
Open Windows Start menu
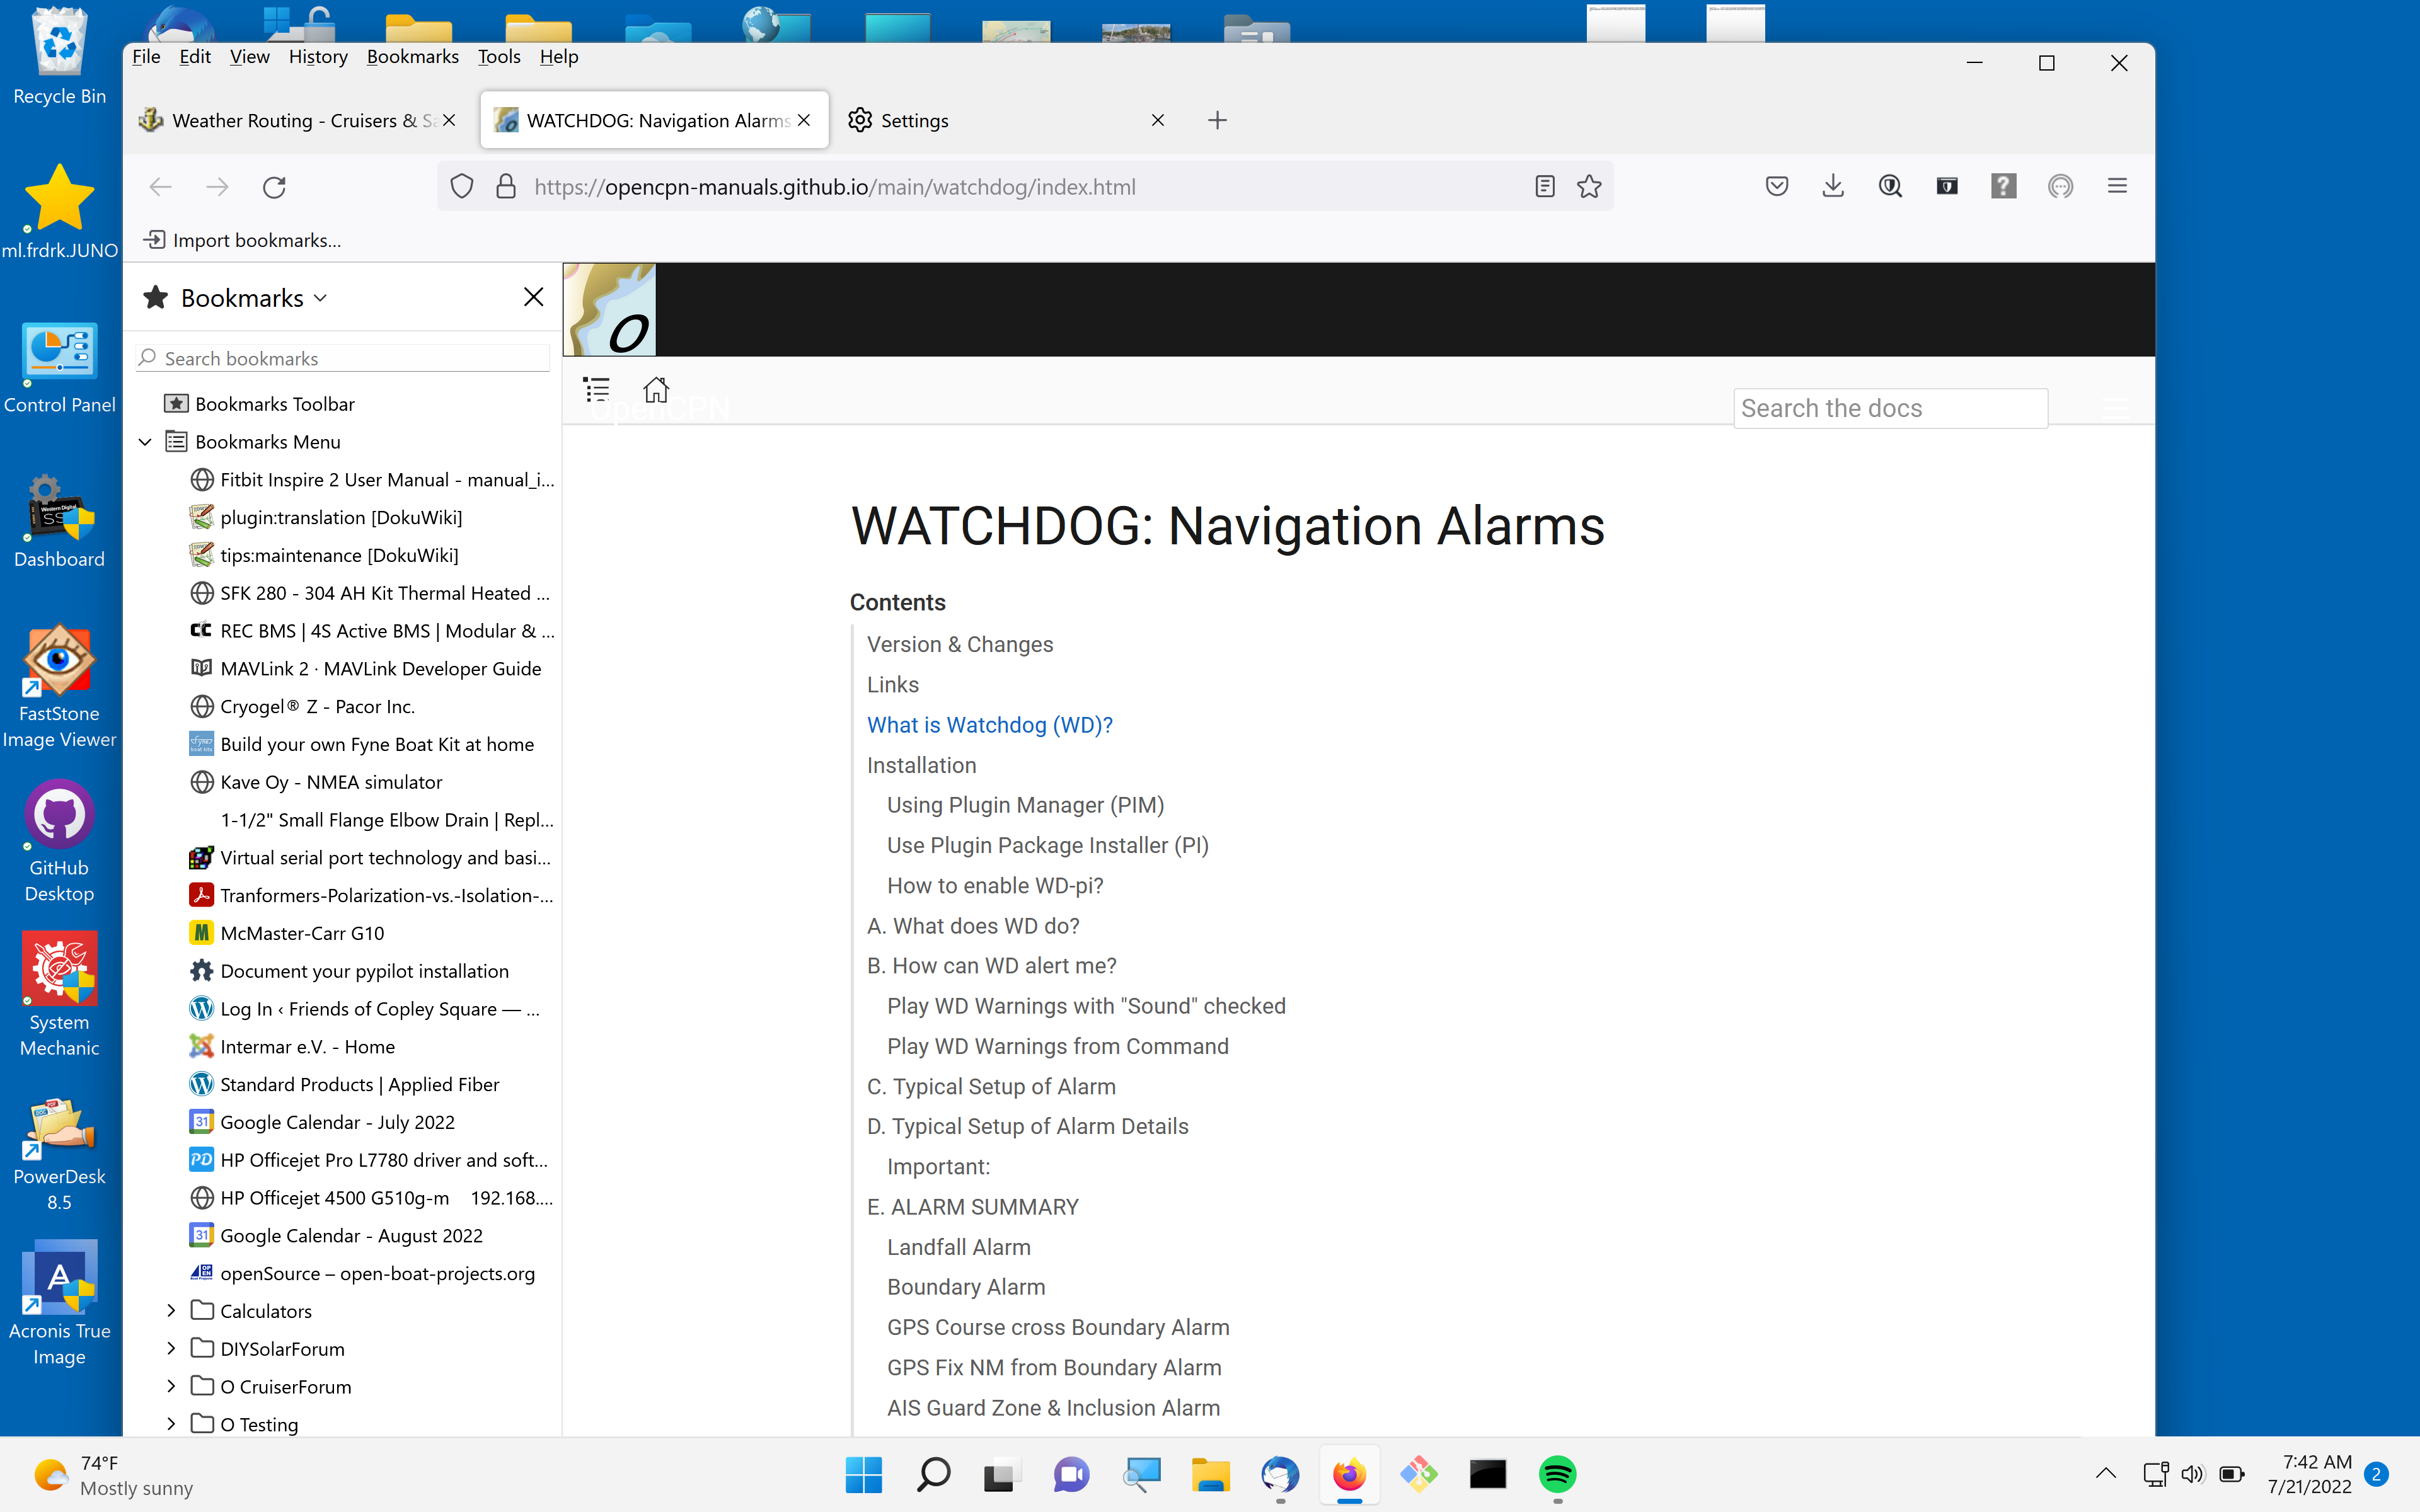point(863,1474)
